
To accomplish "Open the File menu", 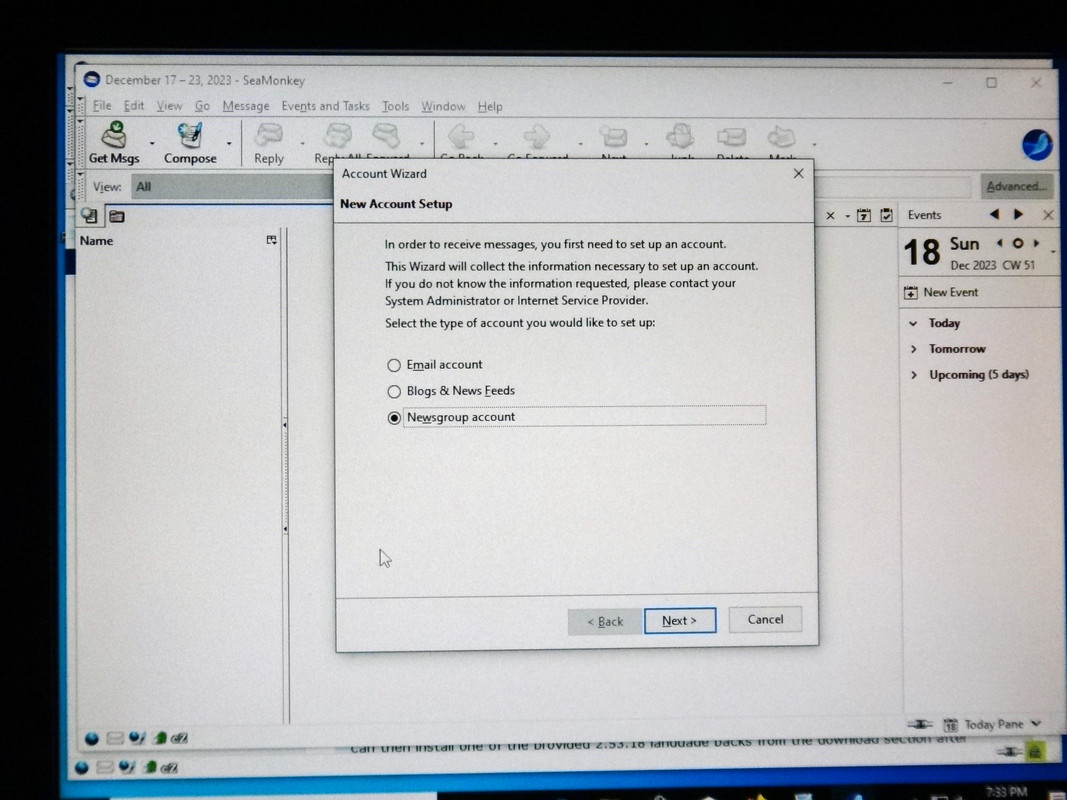I will coord(102,105).
